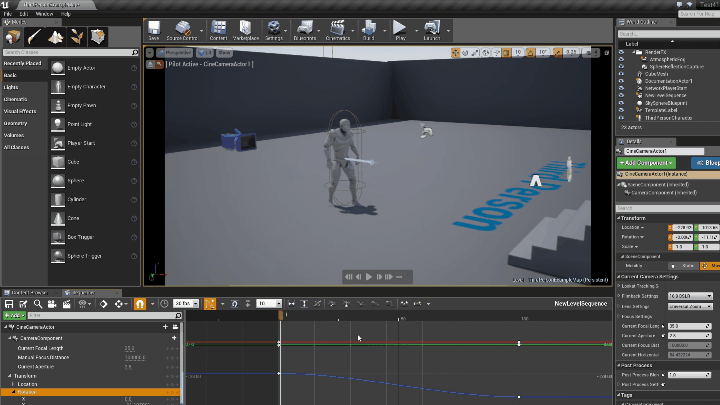Click the Sequencer key diamond icon

click(x=104, y=304)
